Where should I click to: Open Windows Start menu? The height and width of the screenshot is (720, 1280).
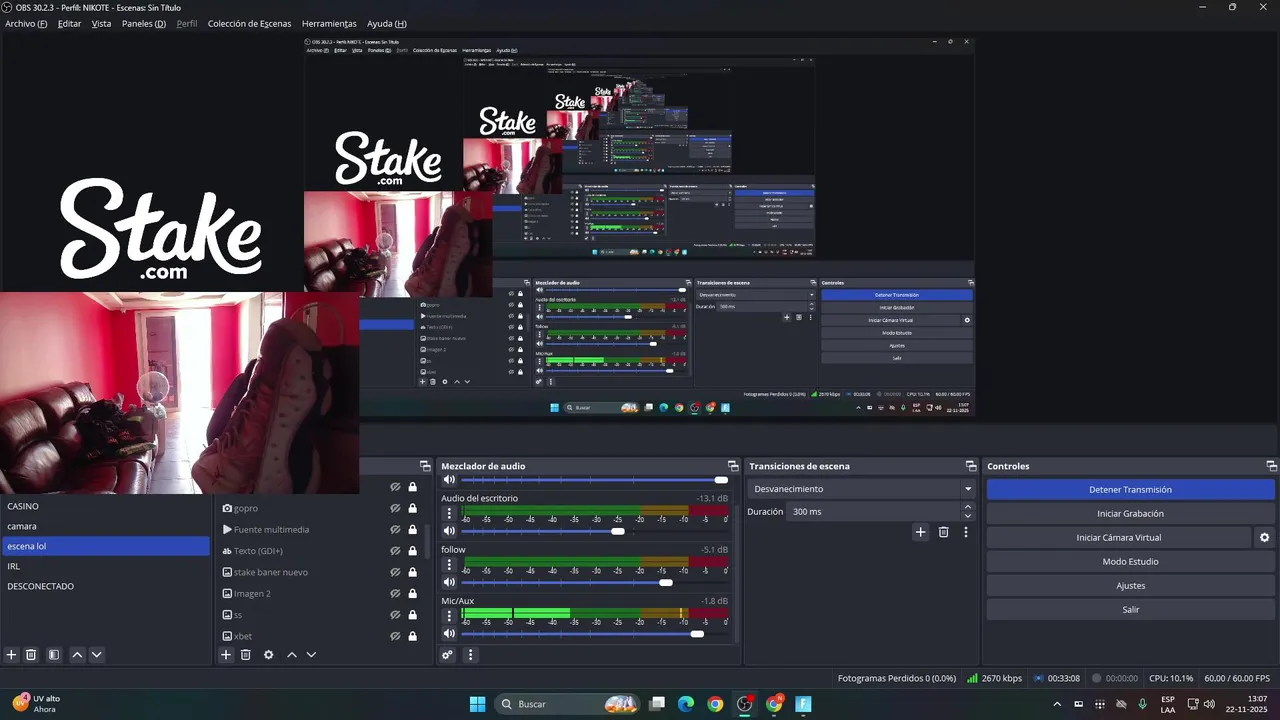(477, 704)
